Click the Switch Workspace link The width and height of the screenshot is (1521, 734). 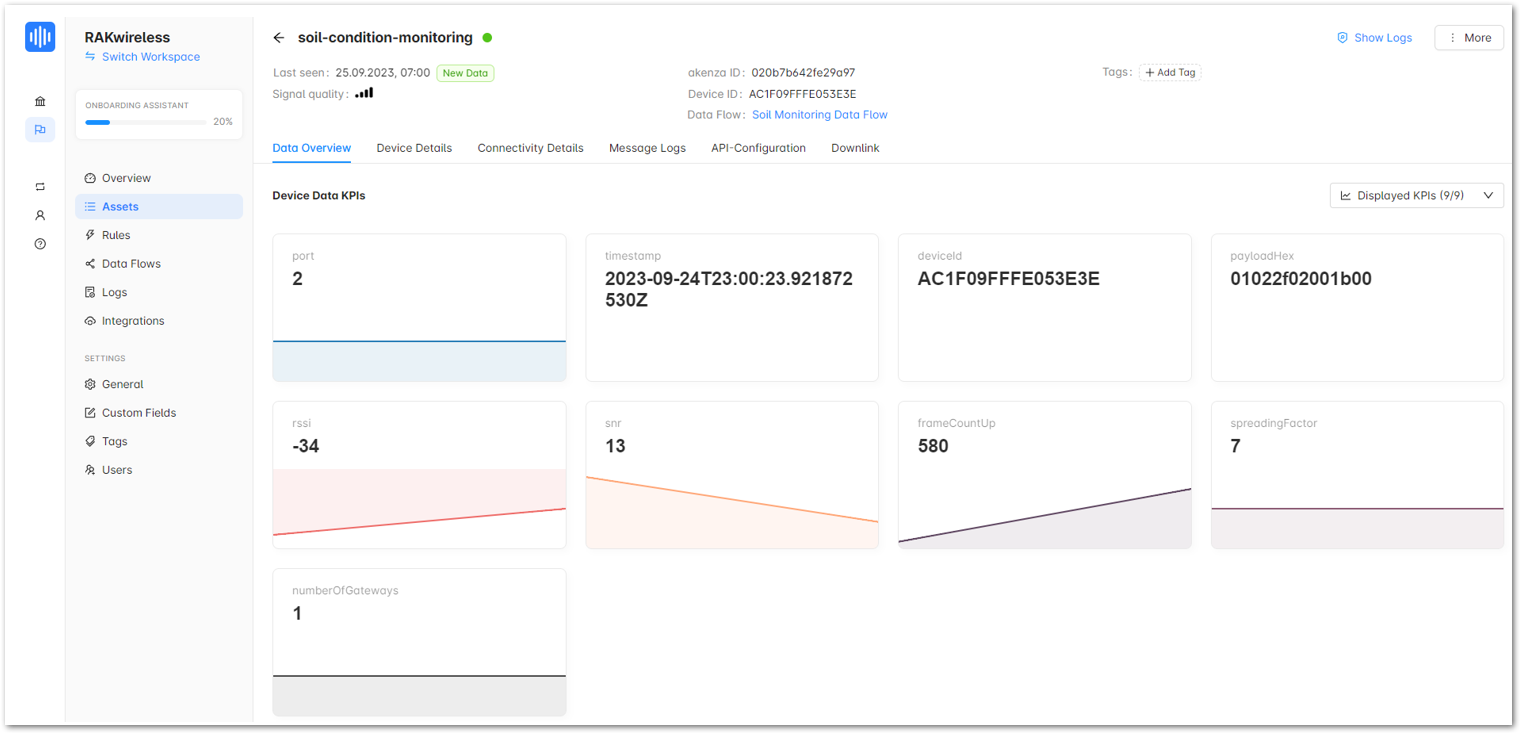(x=151, y=57)
